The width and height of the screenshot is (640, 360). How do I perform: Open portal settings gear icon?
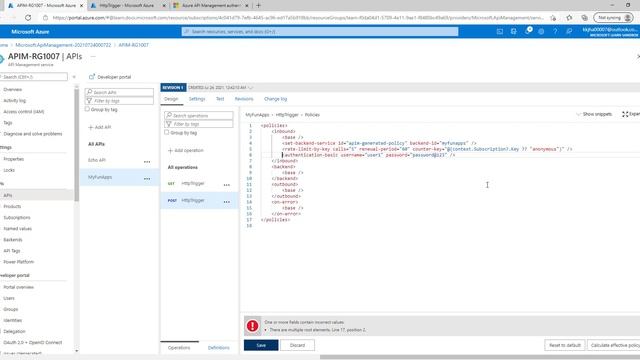(541, 31)
